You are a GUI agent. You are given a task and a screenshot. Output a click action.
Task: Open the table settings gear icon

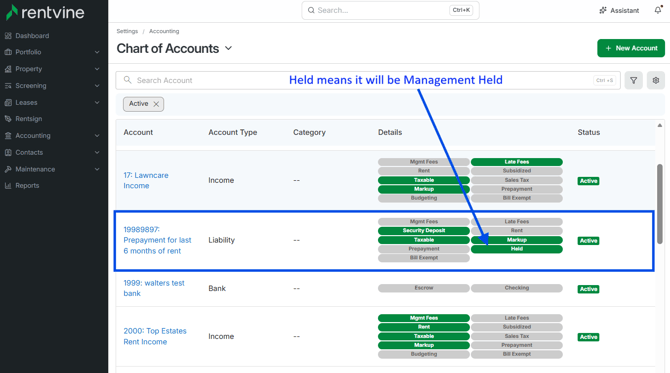point(656,80)
